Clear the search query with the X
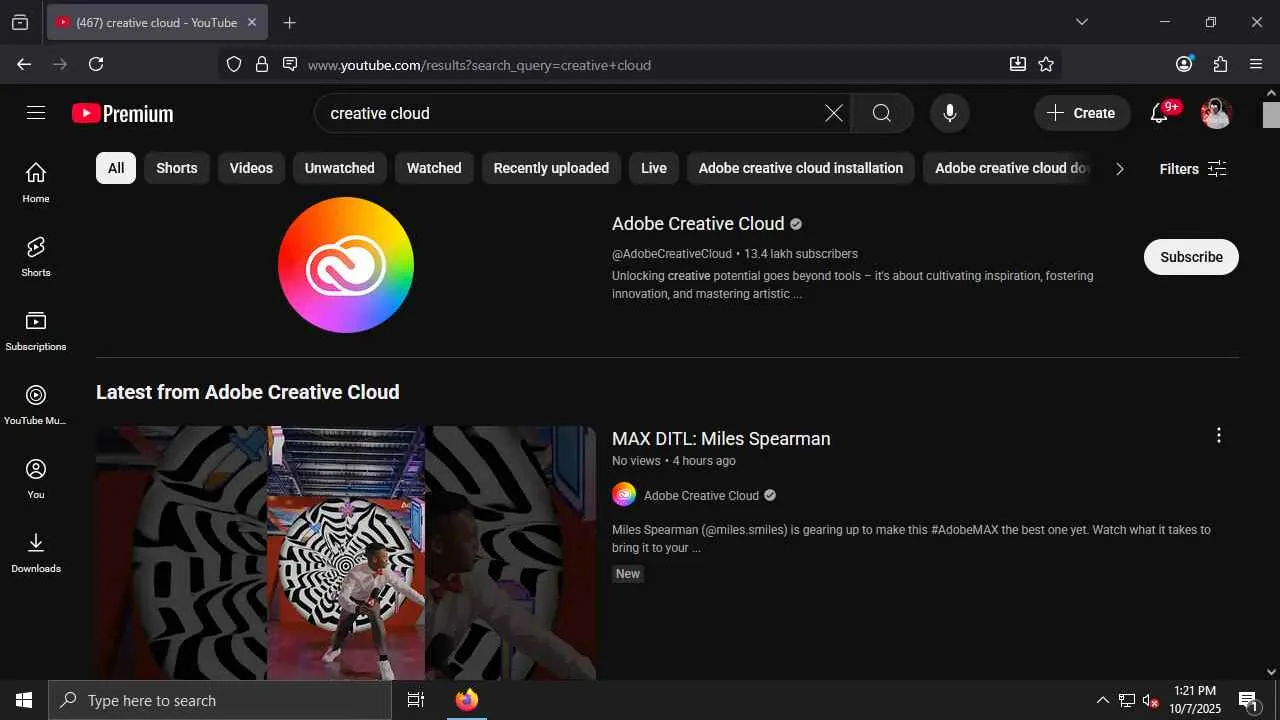 (x=833, y=113)
